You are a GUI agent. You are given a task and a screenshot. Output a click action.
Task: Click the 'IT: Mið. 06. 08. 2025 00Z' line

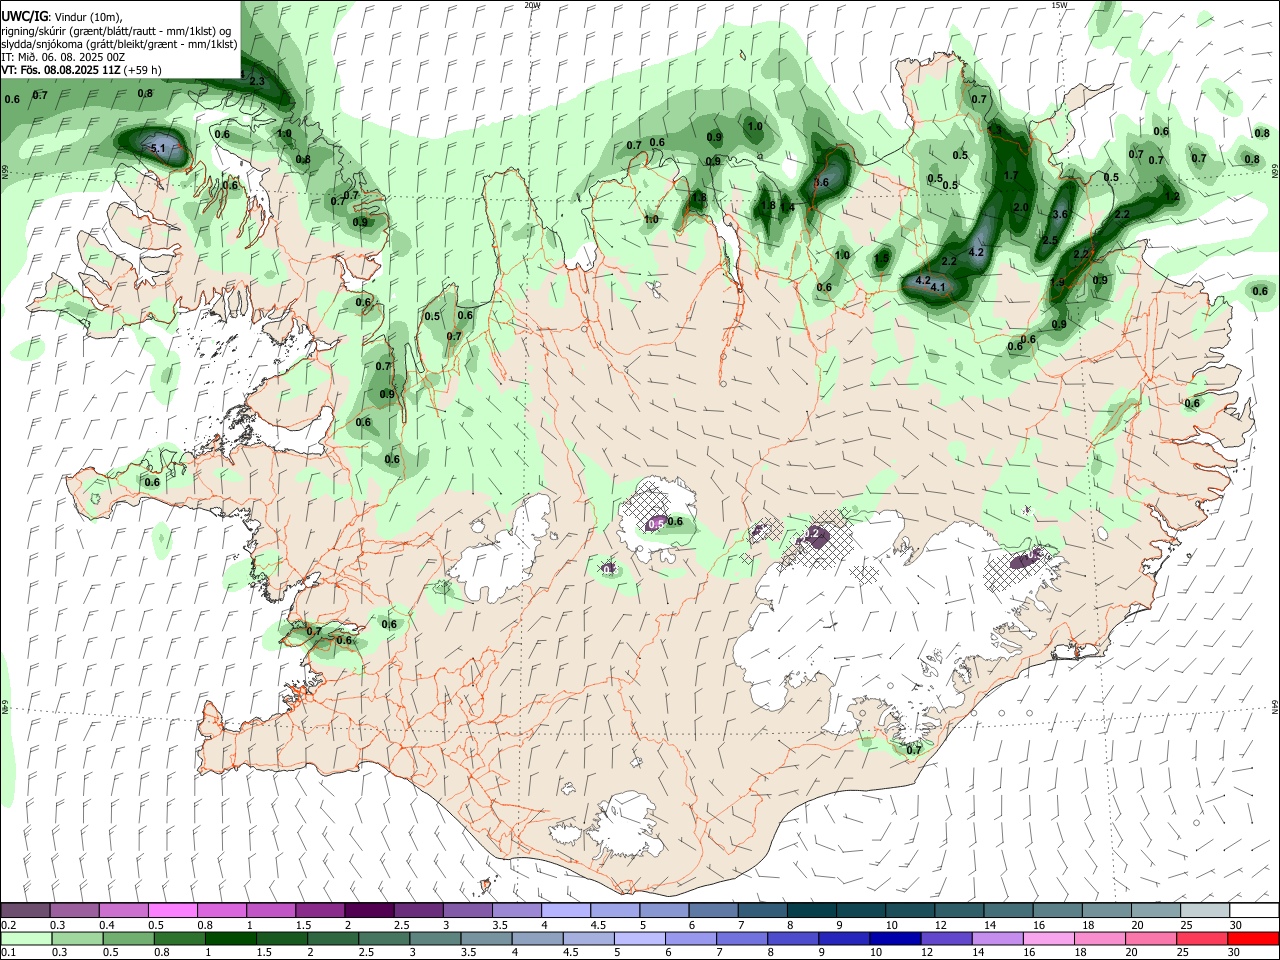63,57
